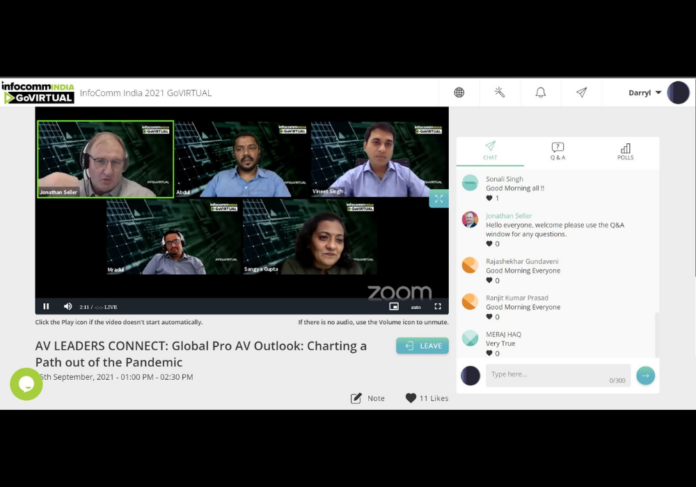The height and width of the screenshot is (487, 696).
Task: Switch to the Polls tab
Action: pos(625,151)
